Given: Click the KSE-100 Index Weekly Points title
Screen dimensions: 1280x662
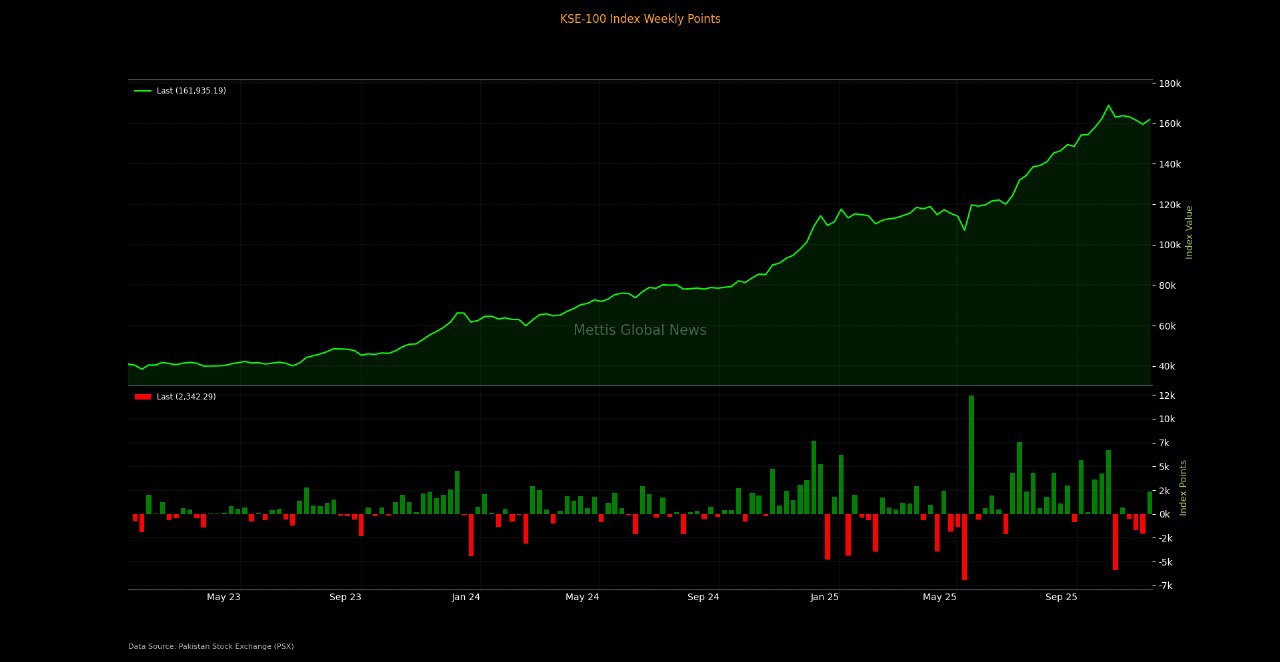Looking at the screenshot, I should coord(640,19).
